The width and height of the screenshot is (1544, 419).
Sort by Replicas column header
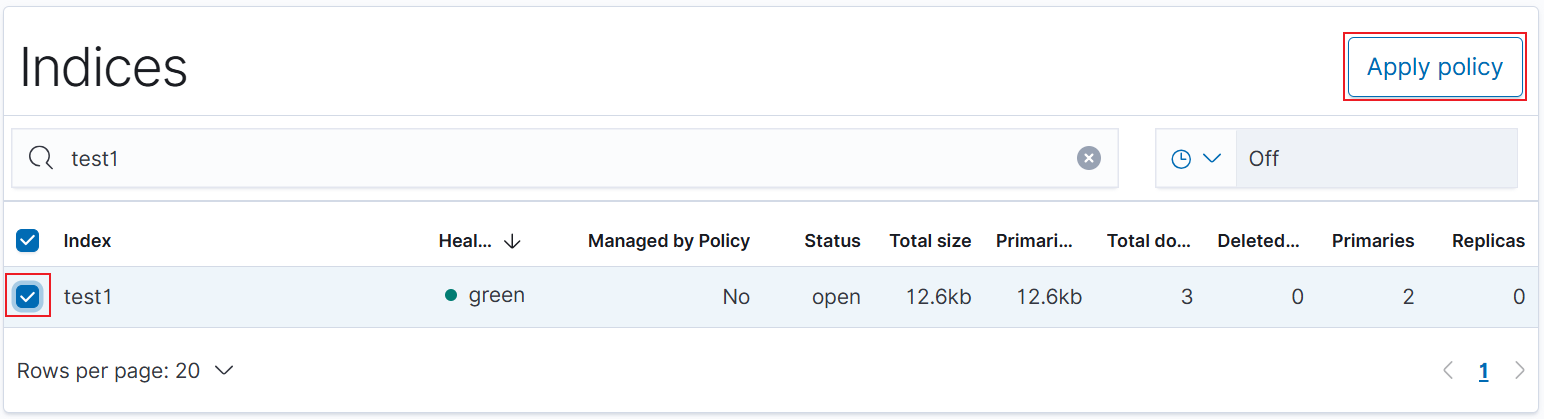(x=1488, y=241)
